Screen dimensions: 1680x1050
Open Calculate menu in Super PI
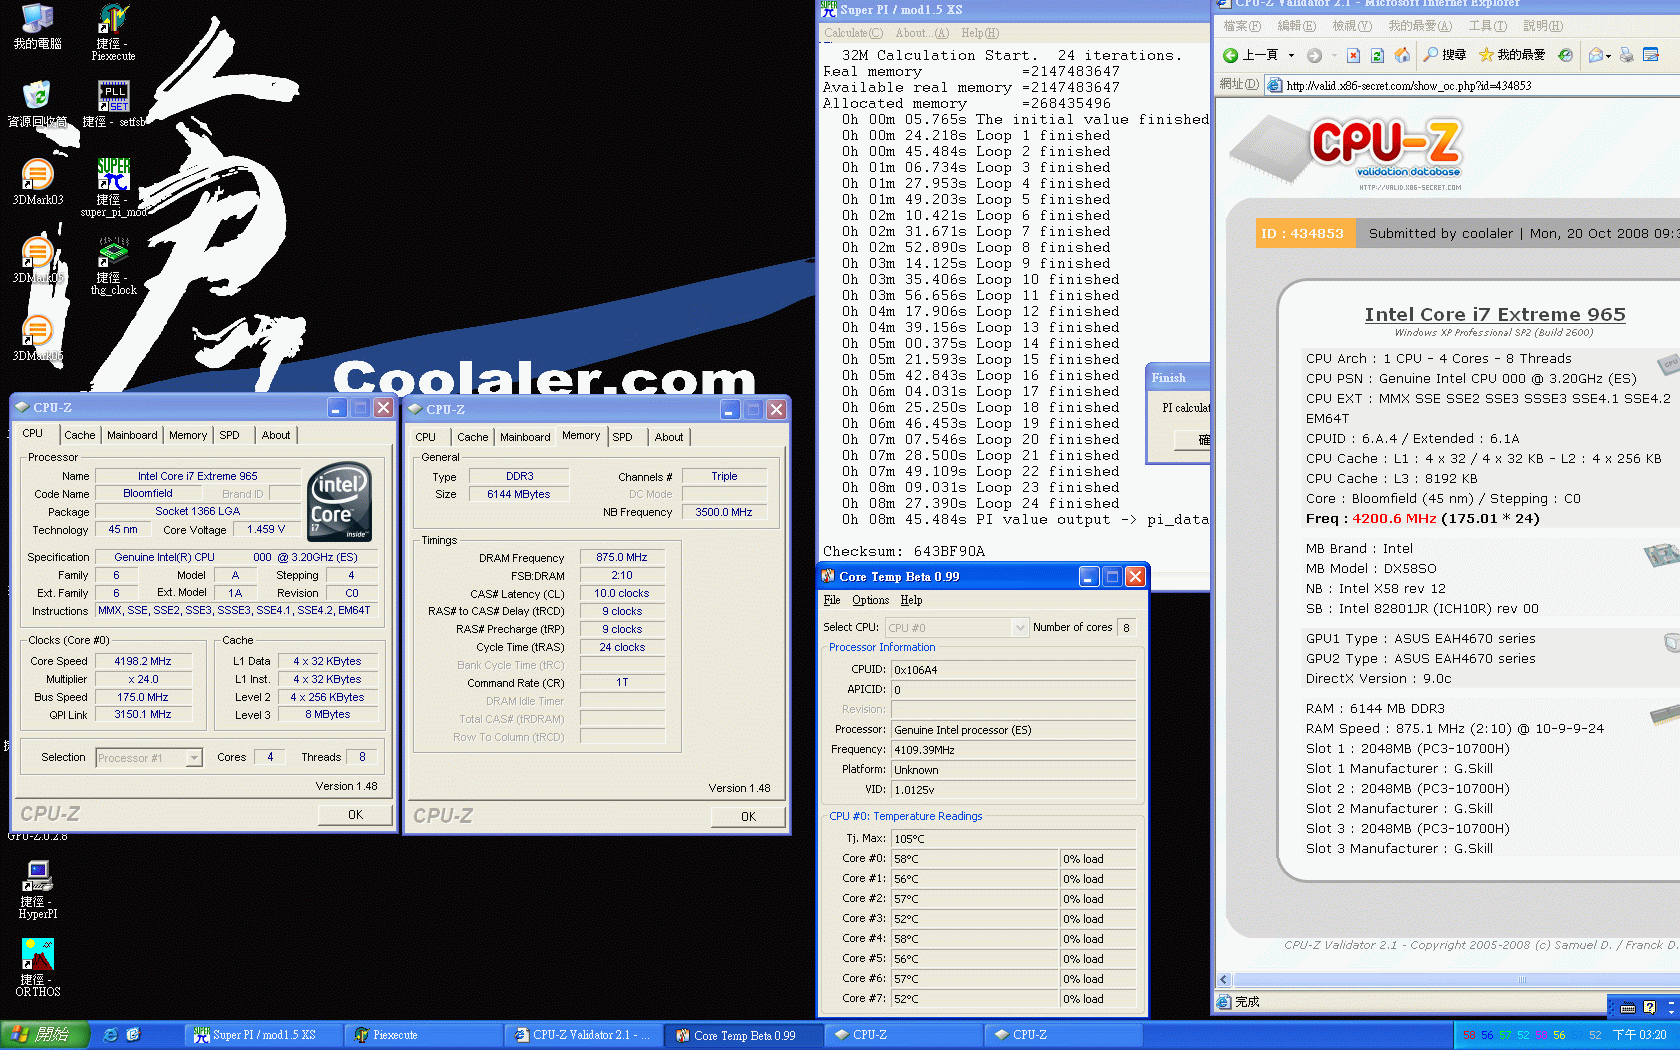coord(853,33)
